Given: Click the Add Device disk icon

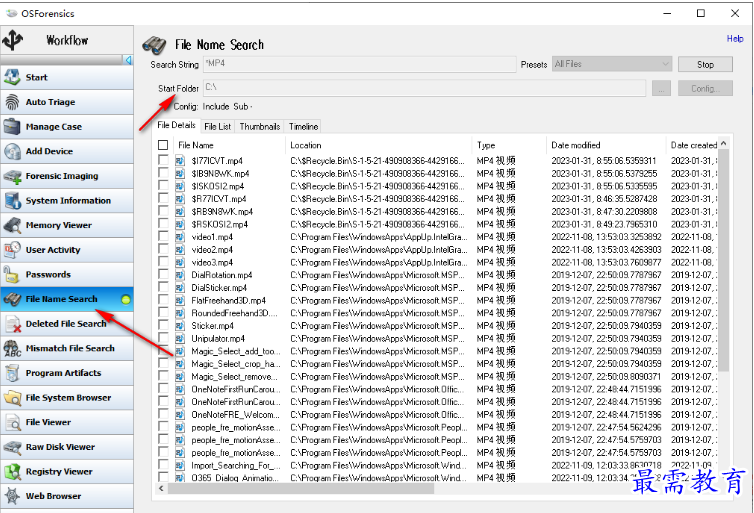Looking at the screenshot, I should pos(12,151).
